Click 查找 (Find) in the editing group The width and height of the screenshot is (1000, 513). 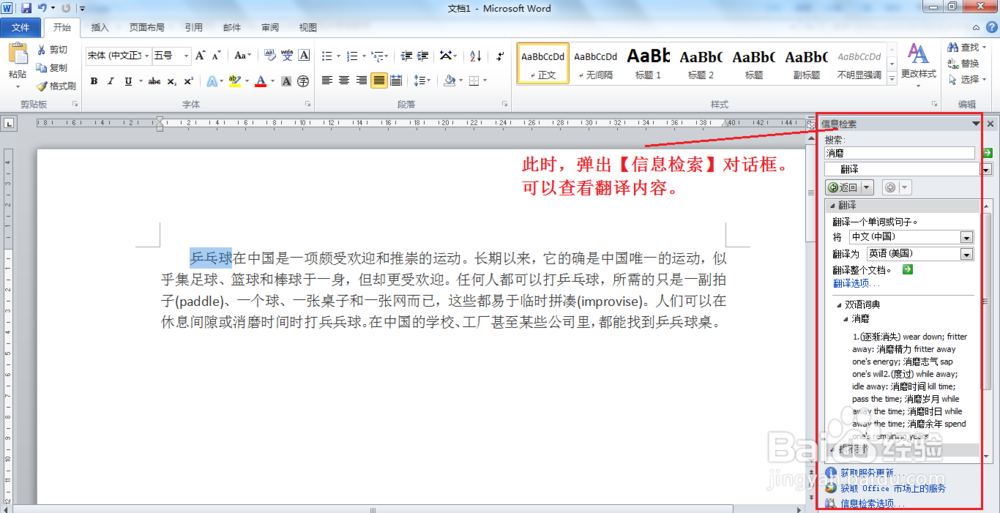[x=965, y=47]
